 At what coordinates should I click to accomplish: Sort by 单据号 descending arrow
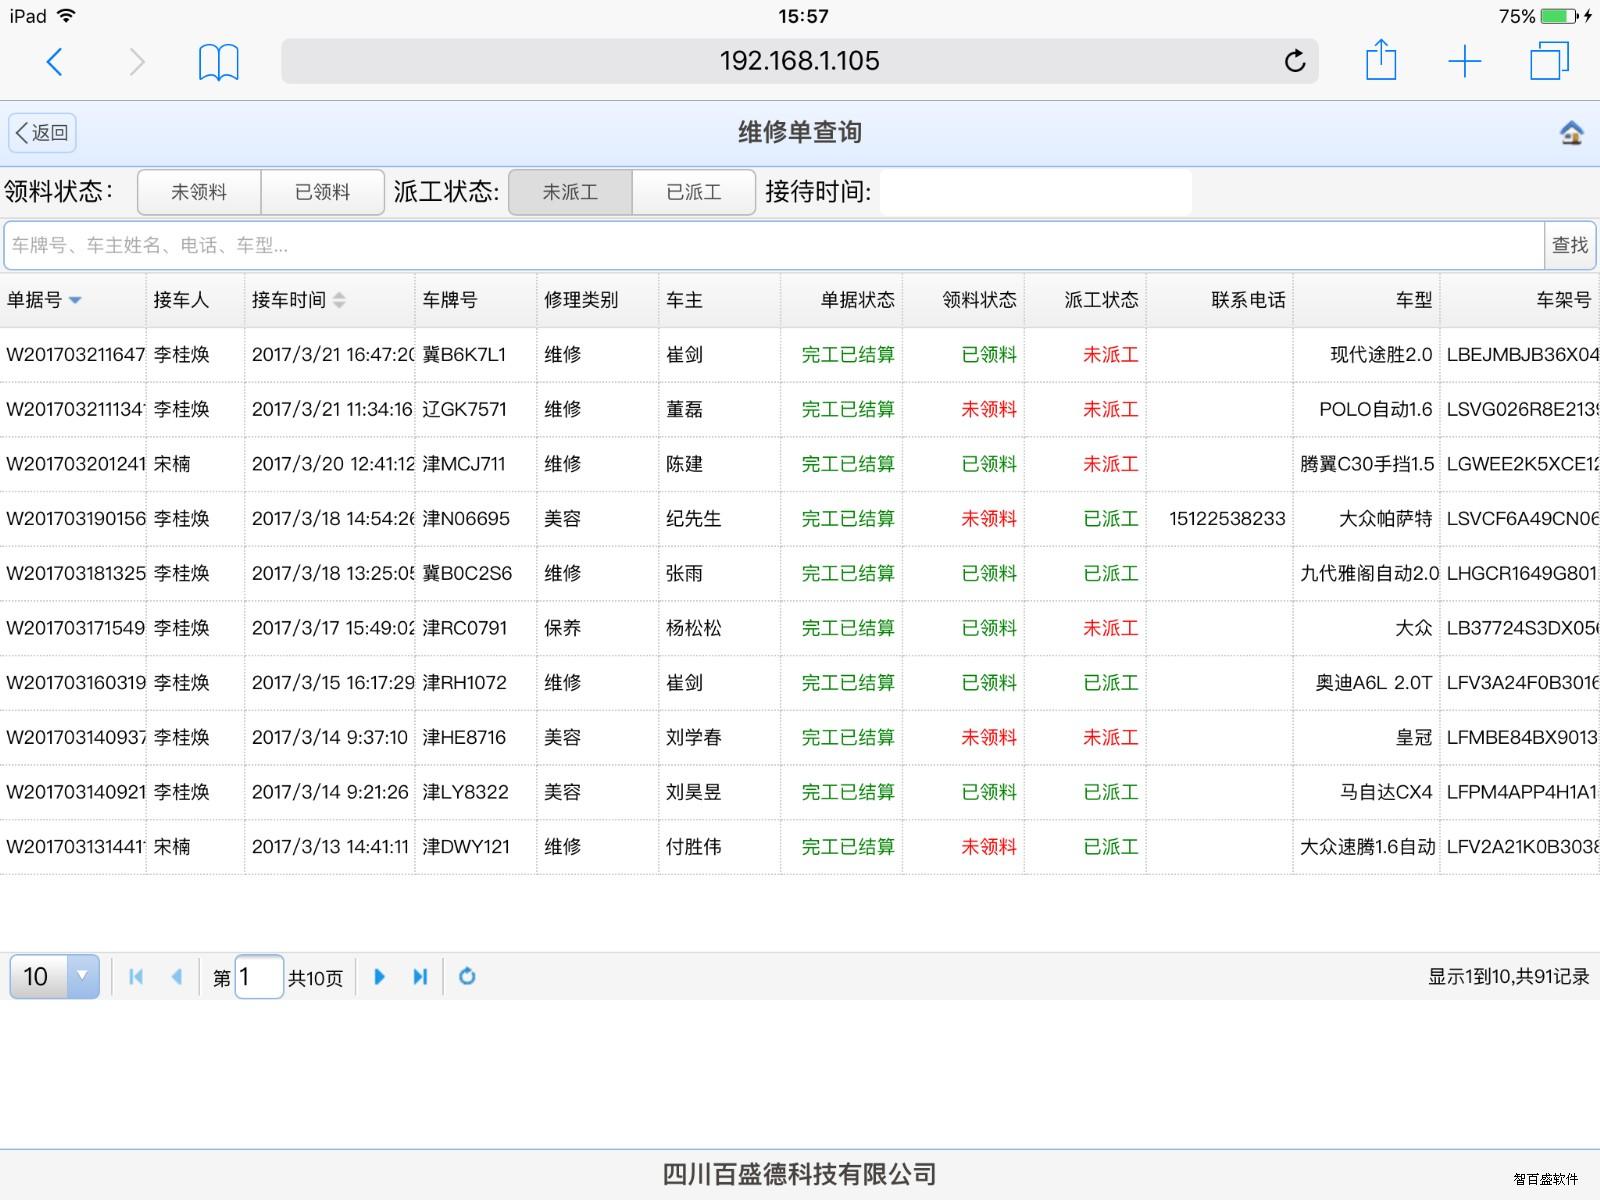click(75, 300)
